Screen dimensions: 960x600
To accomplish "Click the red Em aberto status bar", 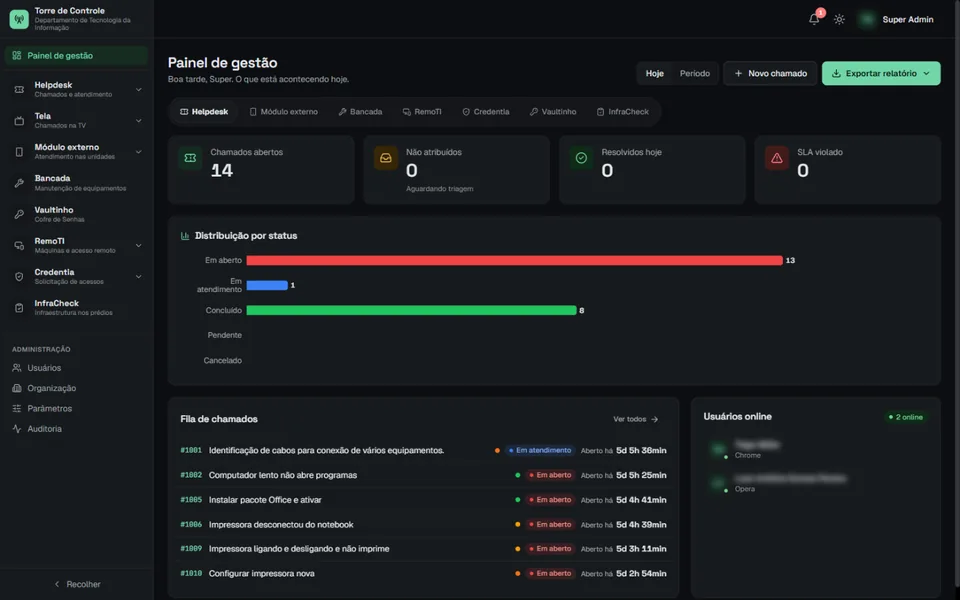I will point(514,260).
